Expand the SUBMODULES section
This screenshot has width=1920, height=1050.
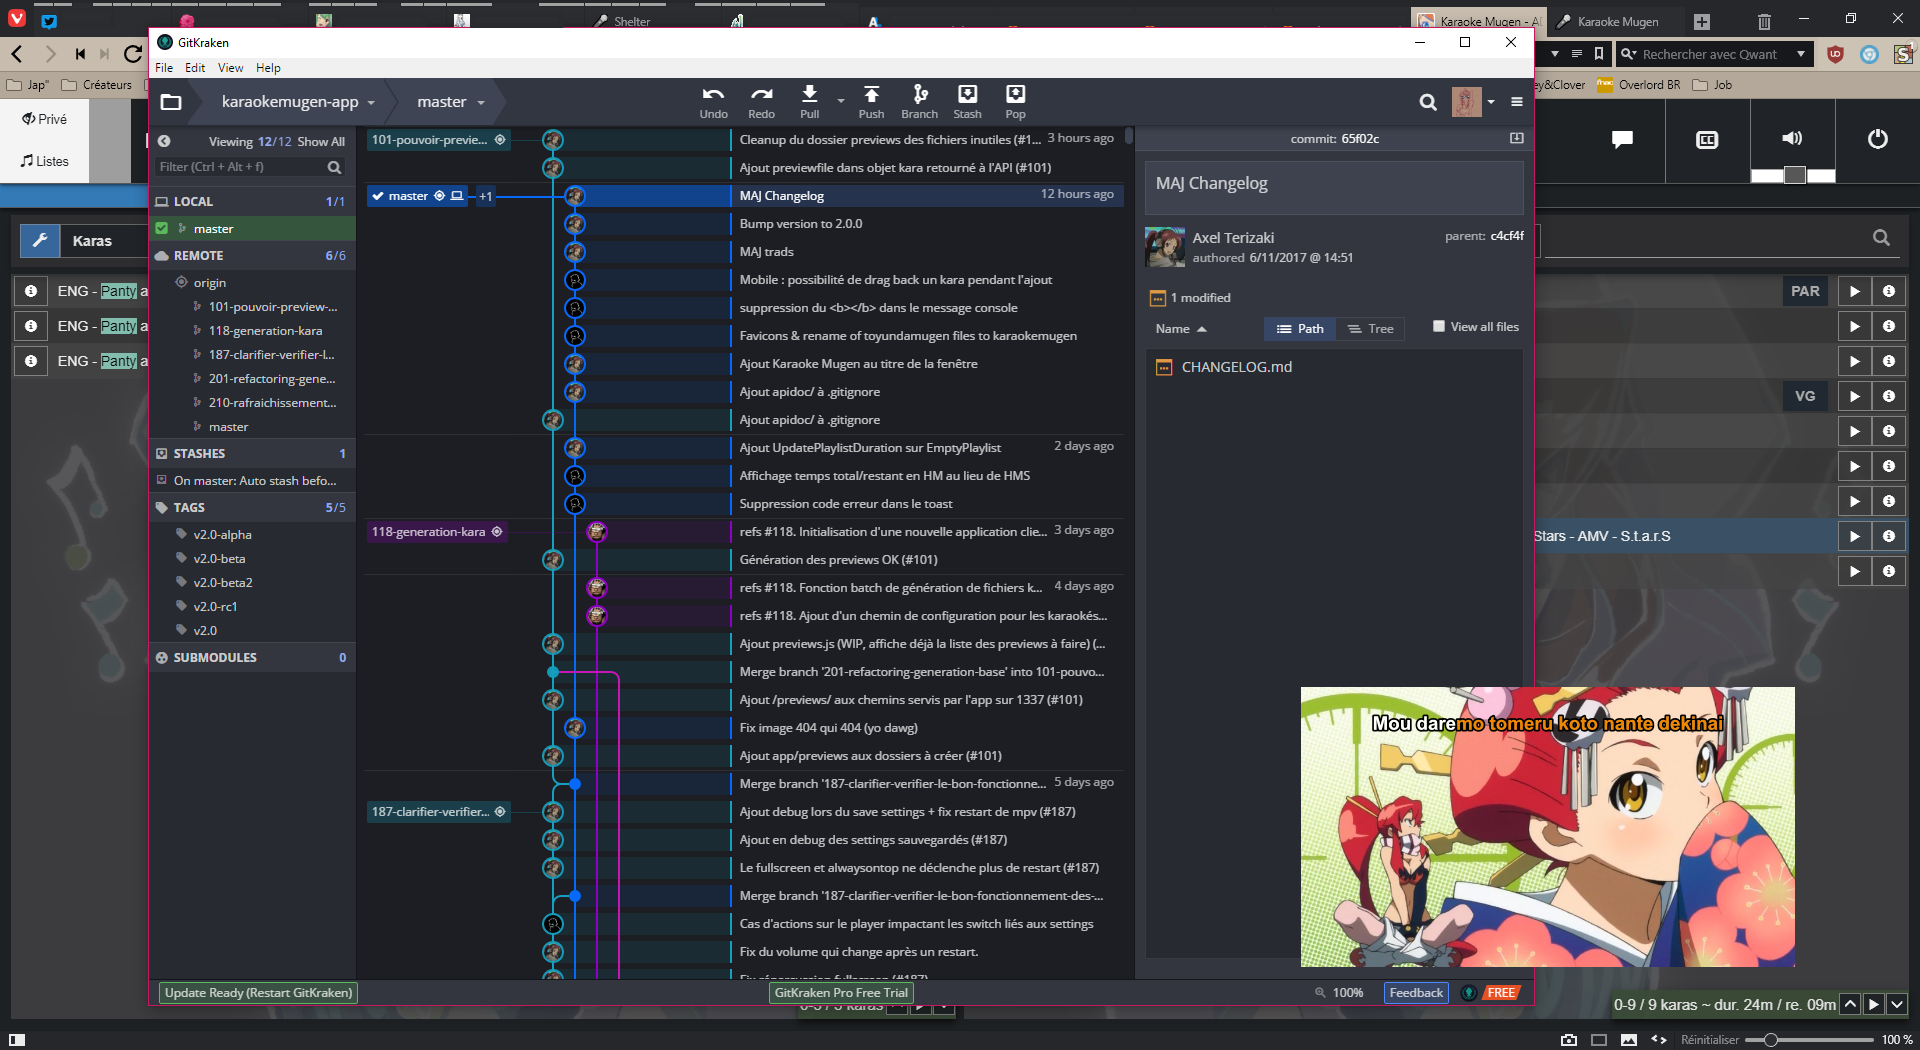coord(253,657)
